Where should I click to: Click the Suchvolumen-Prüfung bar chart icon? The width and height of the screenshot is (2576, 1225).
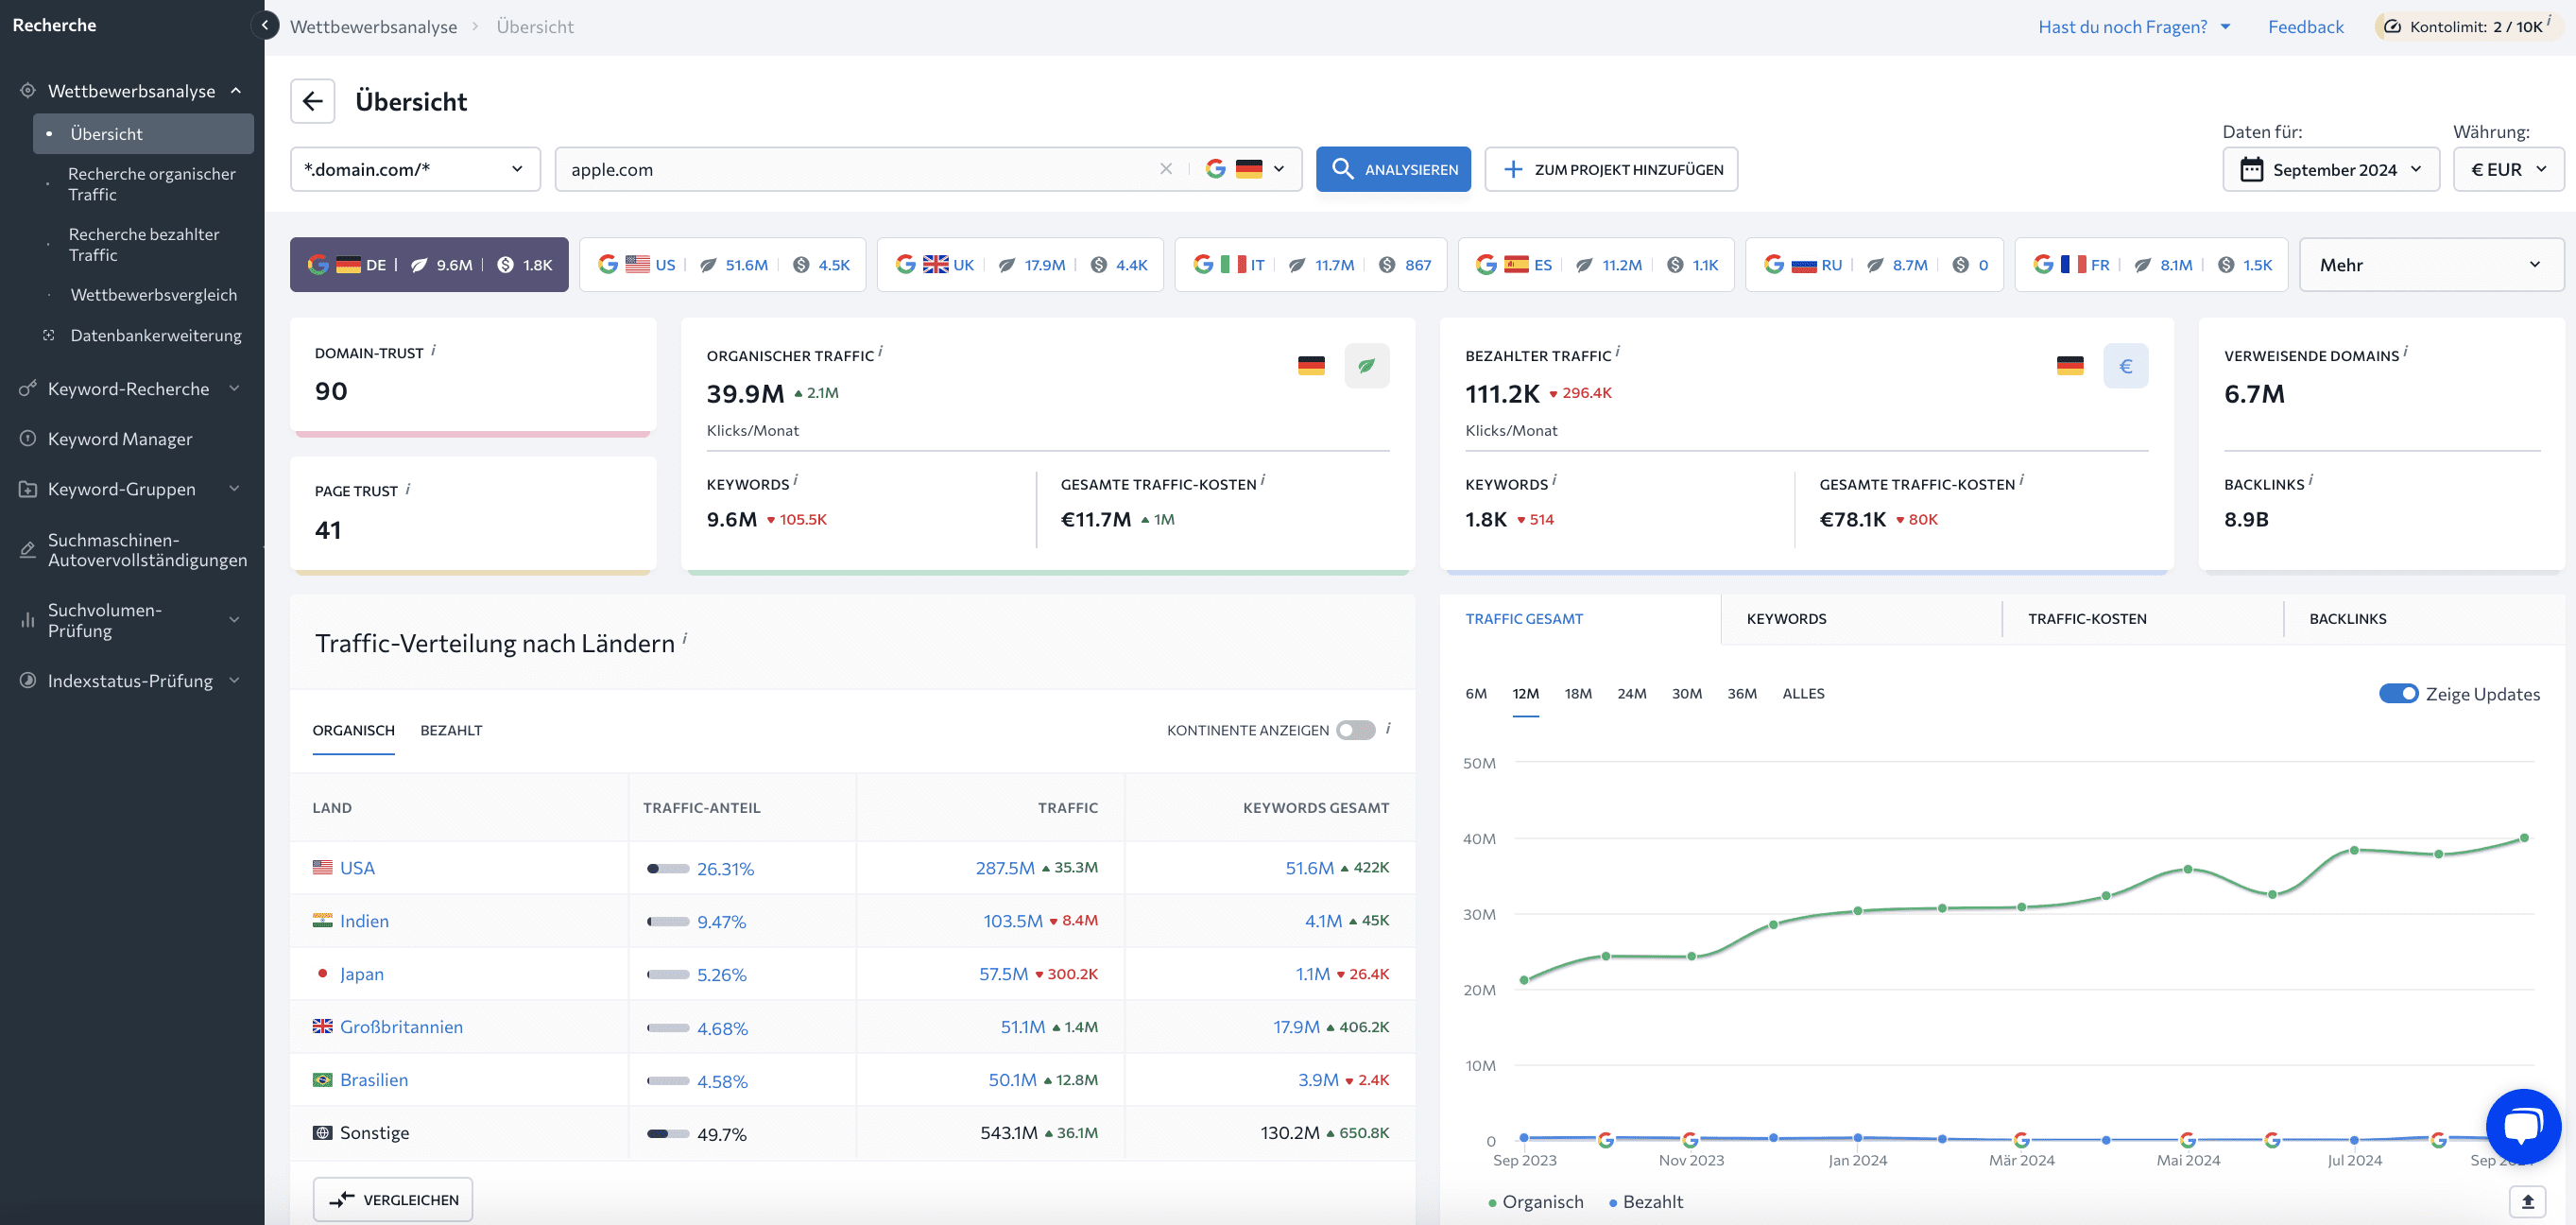[28, 620]
